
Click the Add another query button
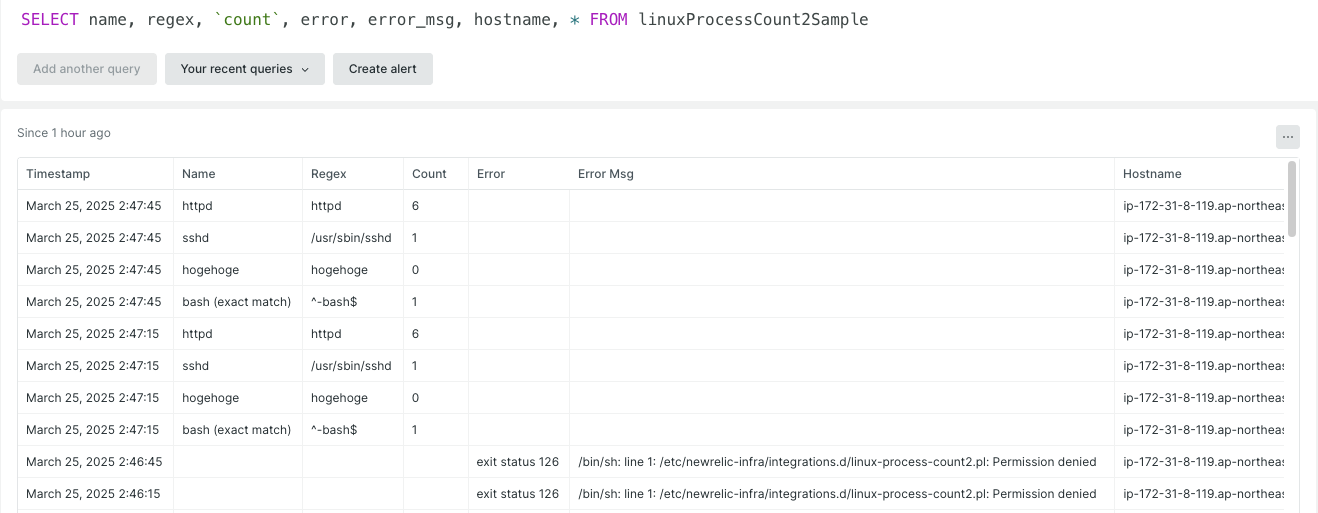pyautogui.click(x=87, y=69)
